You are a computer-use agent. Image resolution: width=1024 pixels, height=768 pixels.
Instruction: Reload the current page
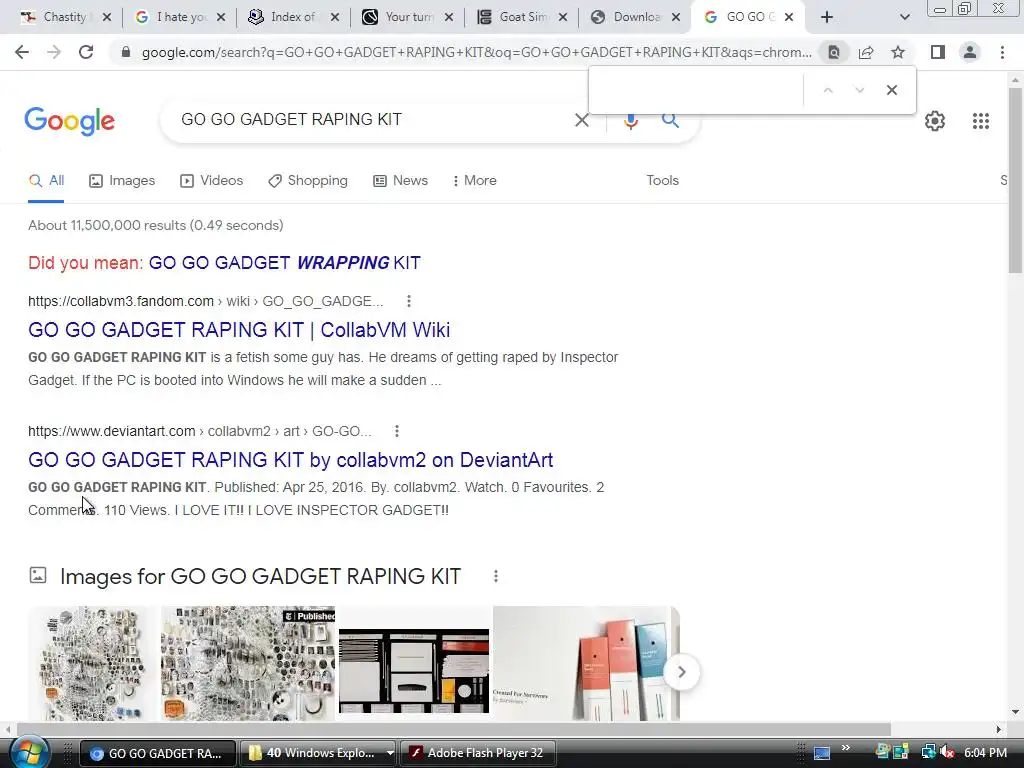point(86,52)
